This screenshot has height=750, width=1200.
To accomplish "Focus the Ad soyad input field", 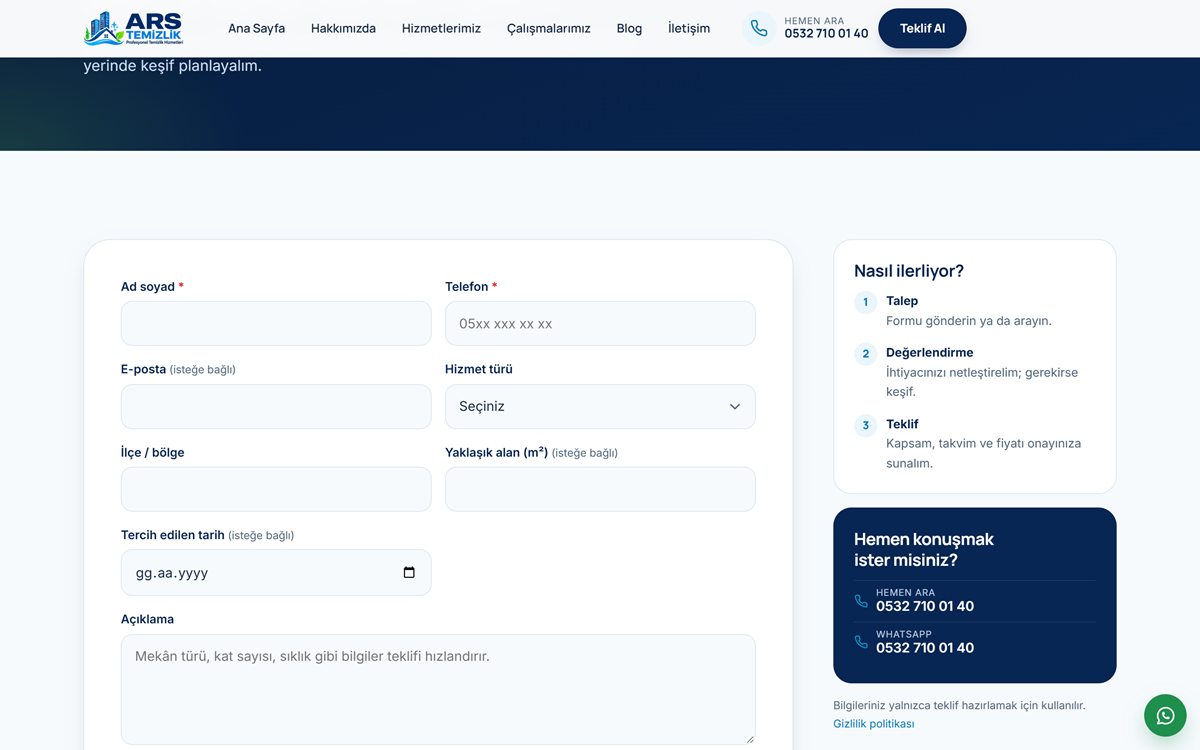I will click(276, 324).
